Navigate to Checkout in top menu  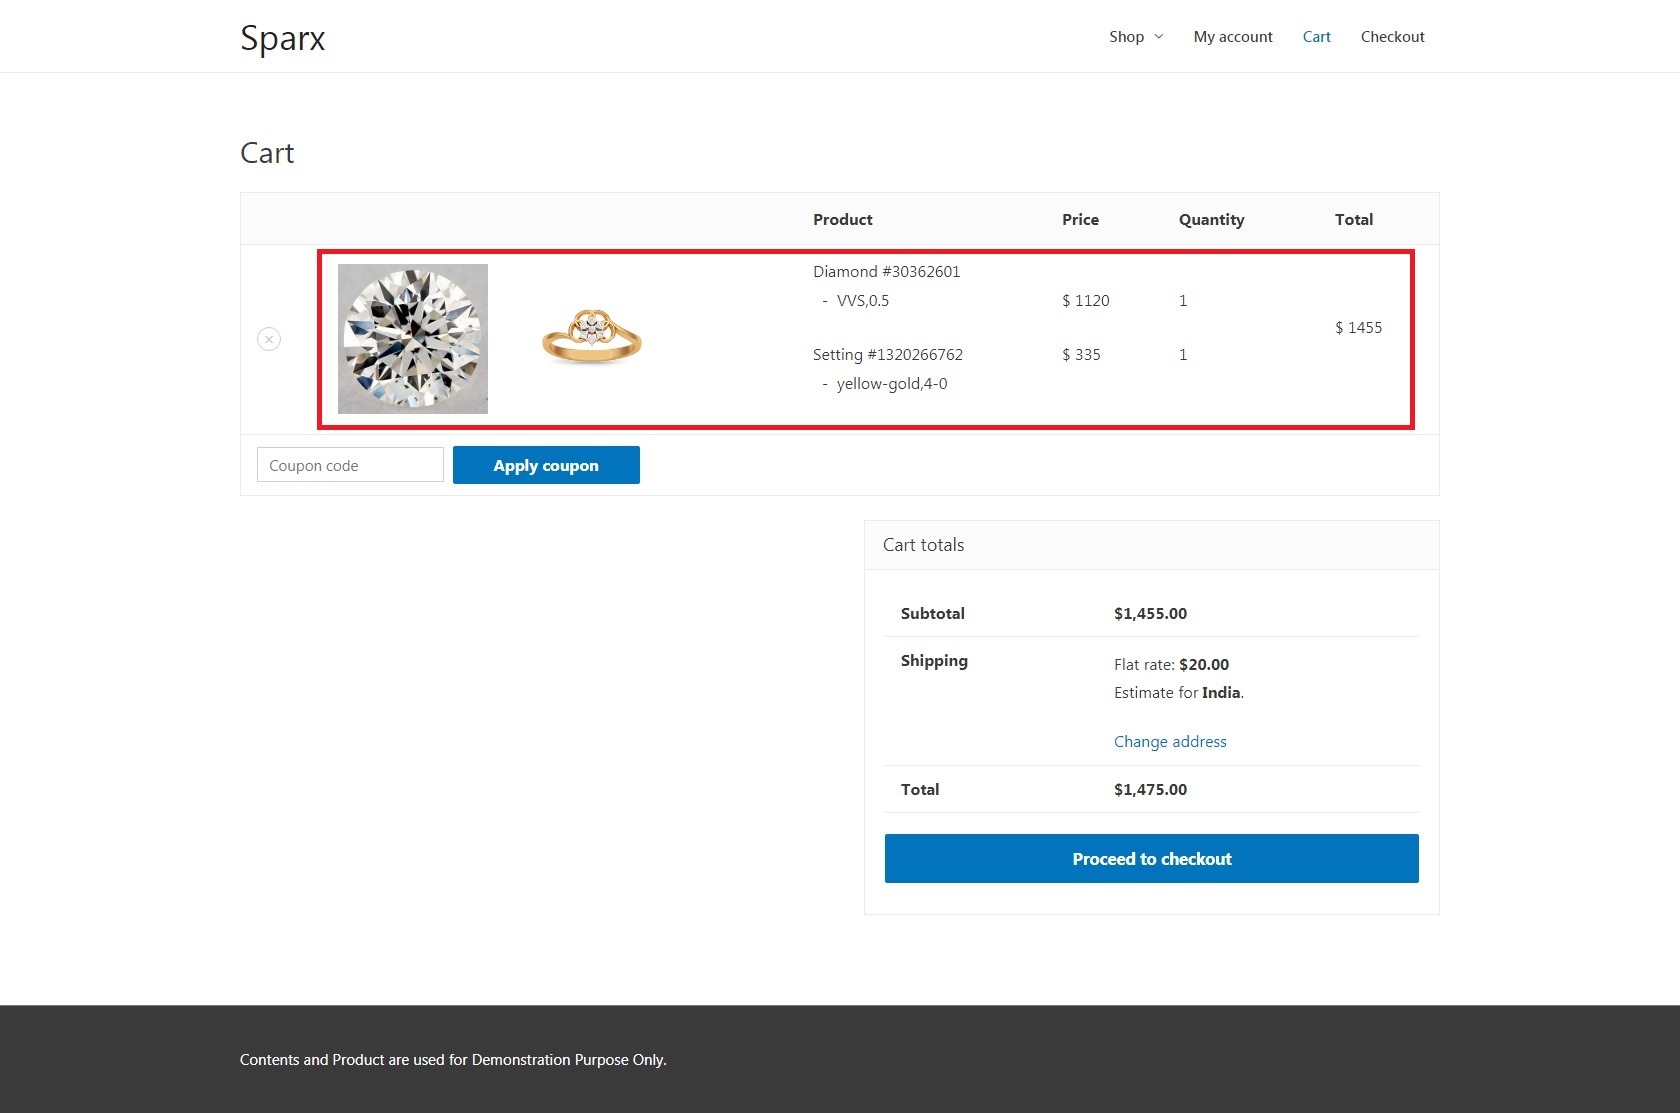coord(1392,37)
